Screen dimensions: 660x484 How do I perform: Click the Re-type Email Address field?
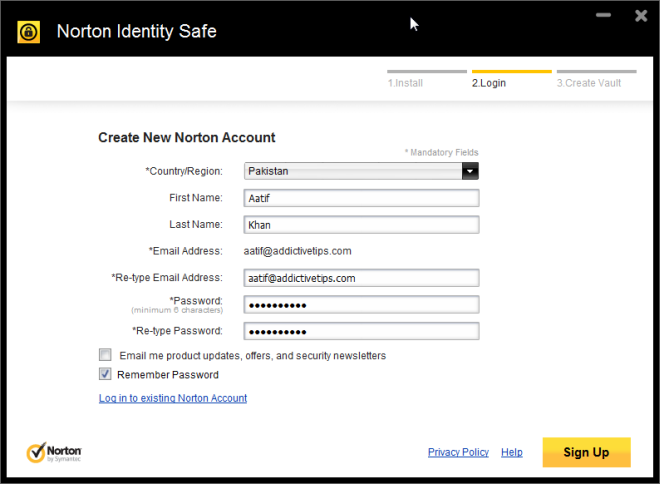(361, 278)
